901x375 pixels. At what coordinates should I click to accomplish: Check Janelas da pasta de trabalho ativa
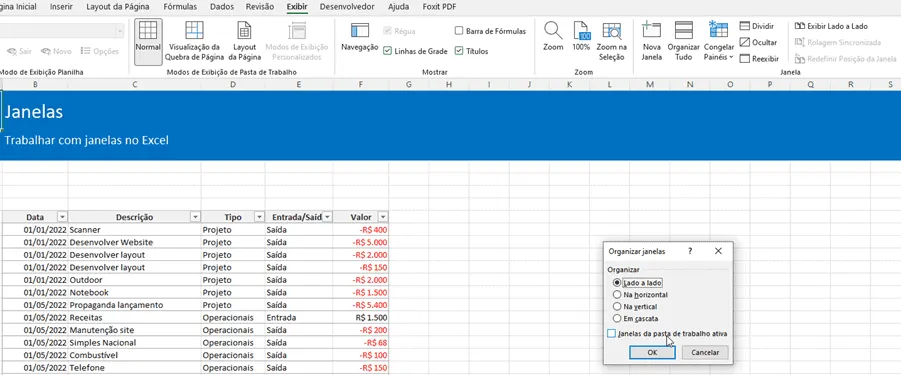(x=611, y=334)
